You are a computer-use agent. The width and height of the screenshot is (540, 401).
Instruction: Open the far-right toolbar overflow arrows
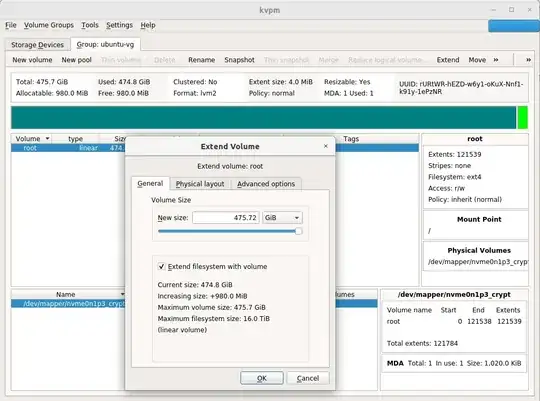[x=528, y=60]
